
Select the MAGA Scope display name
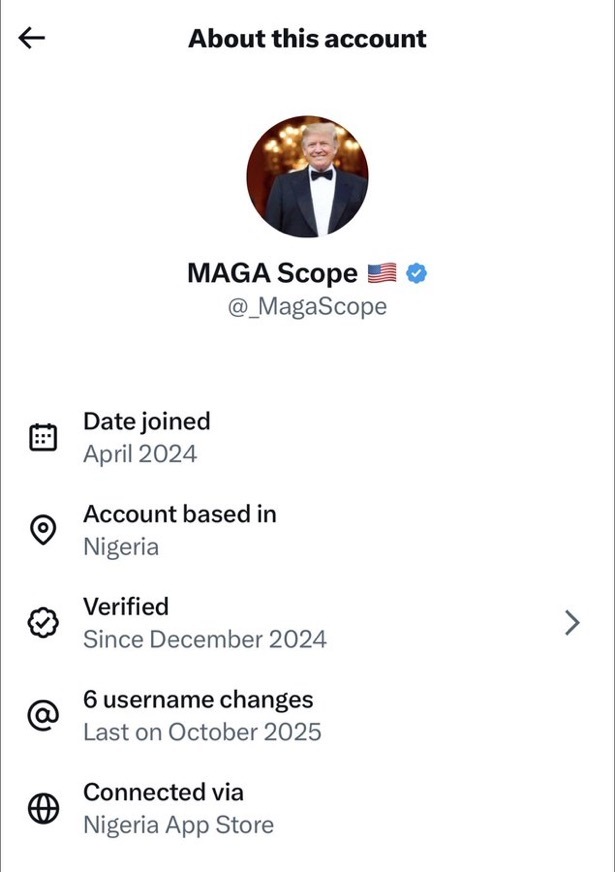coord(272,272)
